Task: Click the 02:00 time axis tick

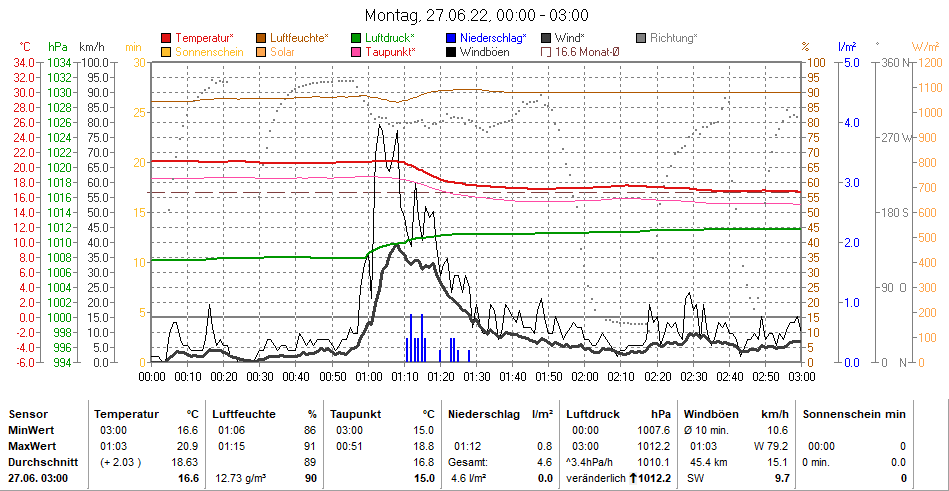Action: tap(585, 377)
